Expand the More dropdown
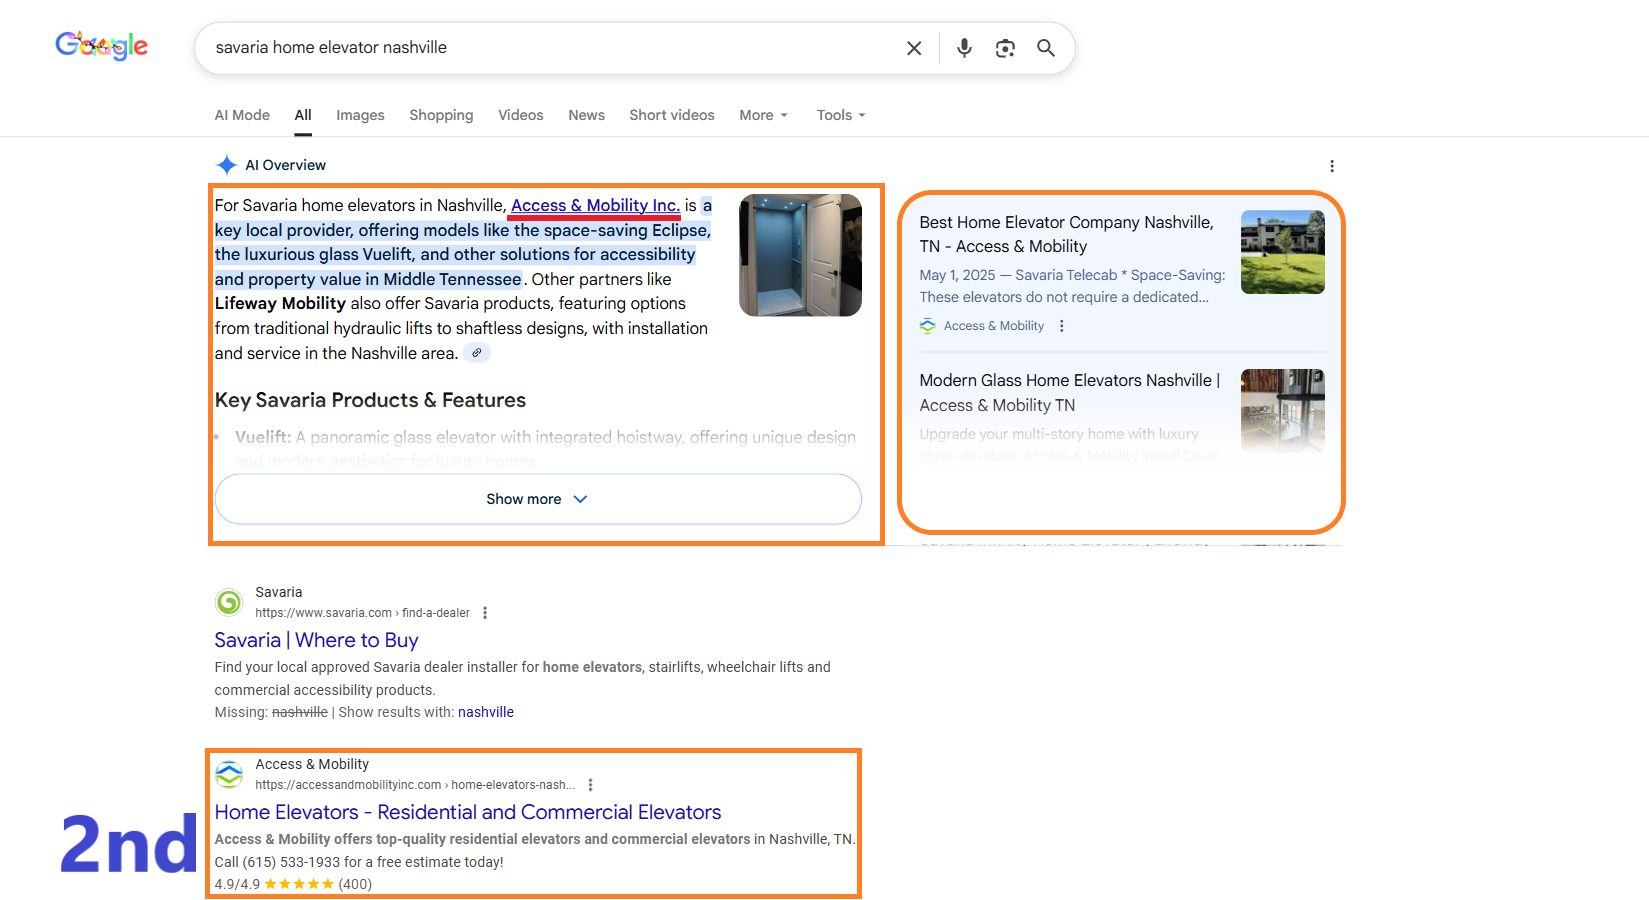The image size is (1649, 900). pos(764,115)
